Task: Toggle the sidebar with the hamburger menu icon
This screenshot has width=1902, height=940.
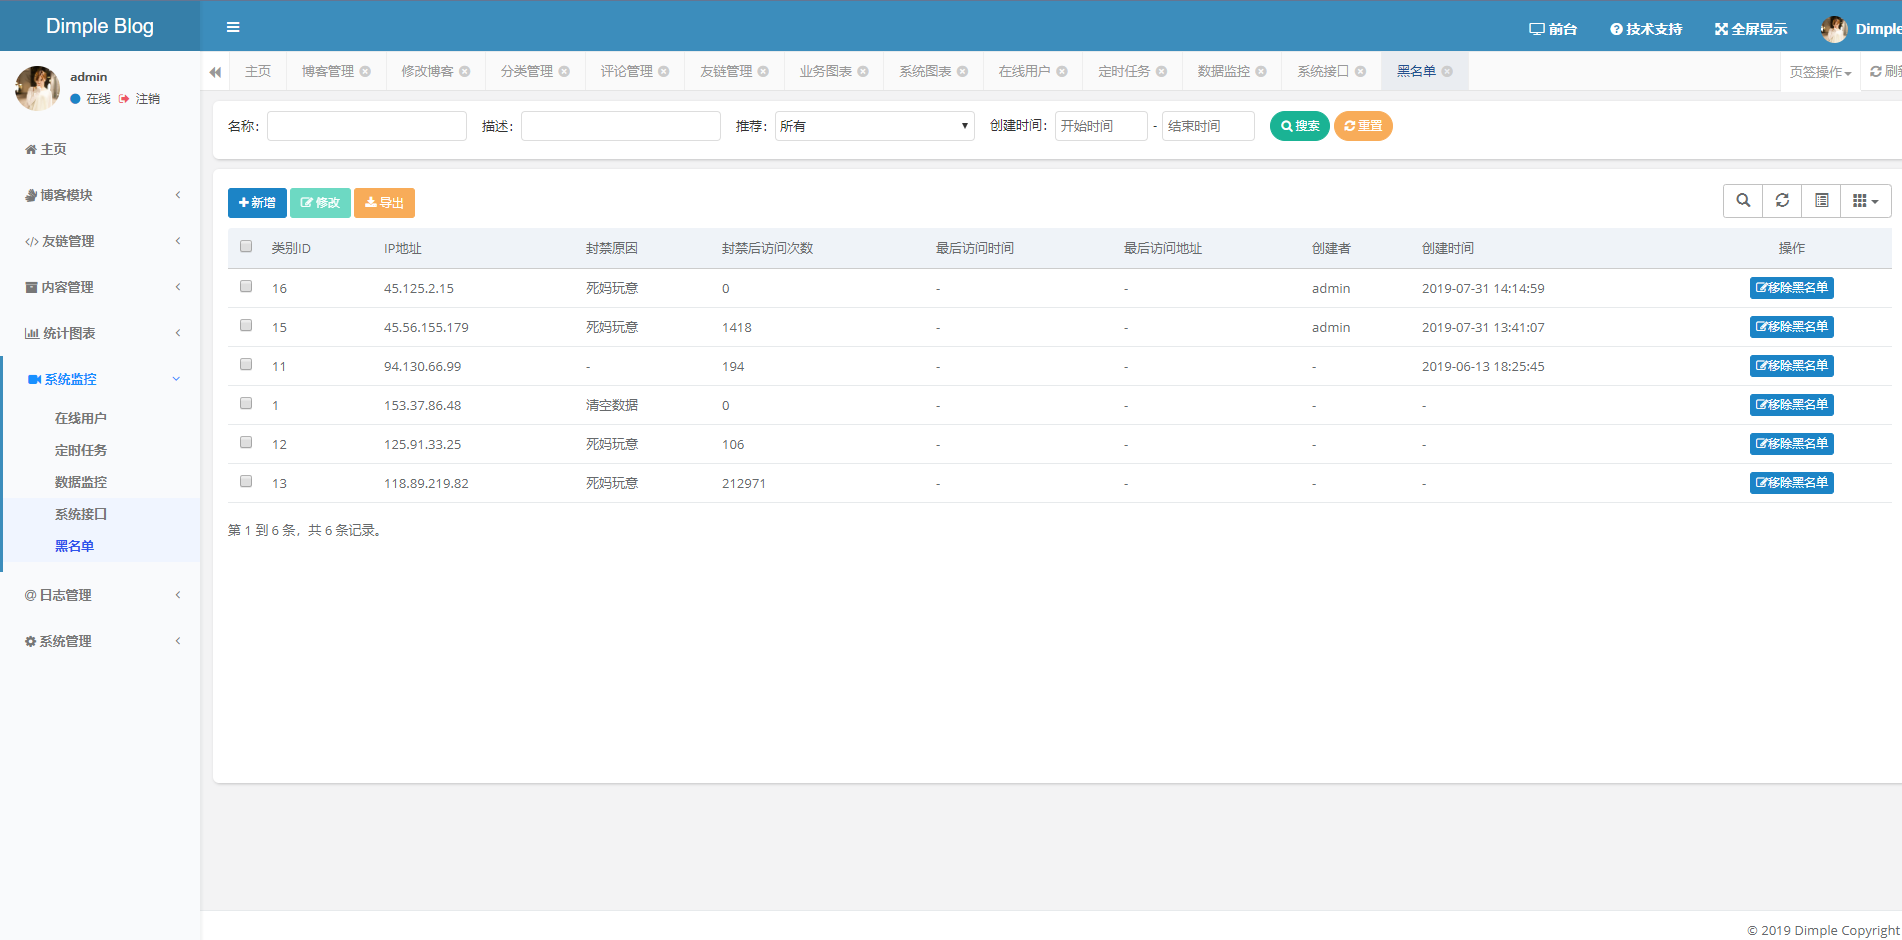Action: (233, 27)
